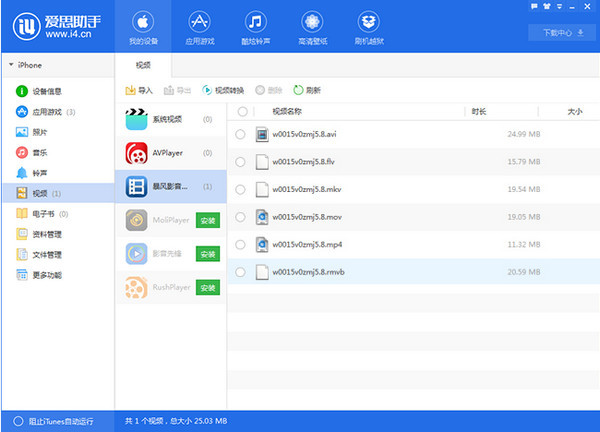
Task: Open 视频转换 video convert tool
Action: (x=223, y=90)
